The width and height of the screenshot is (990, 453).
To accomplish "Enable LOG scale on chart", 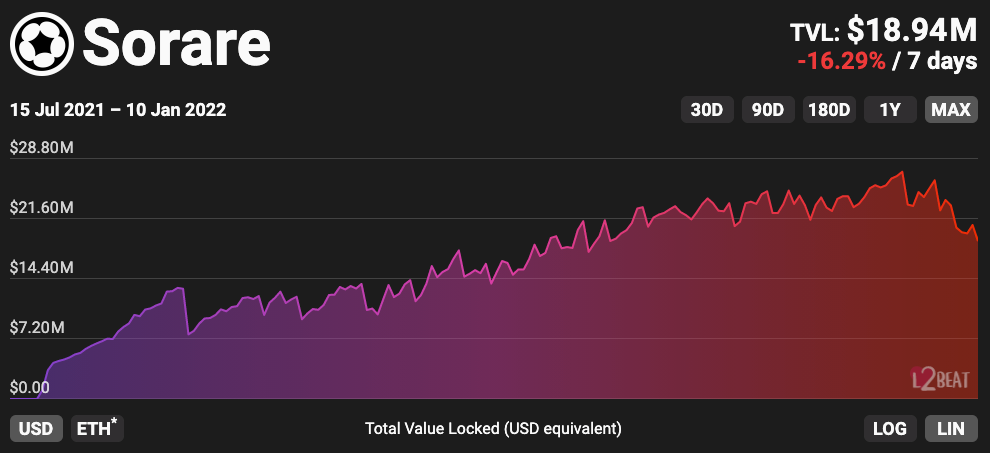I will (889, 428).
